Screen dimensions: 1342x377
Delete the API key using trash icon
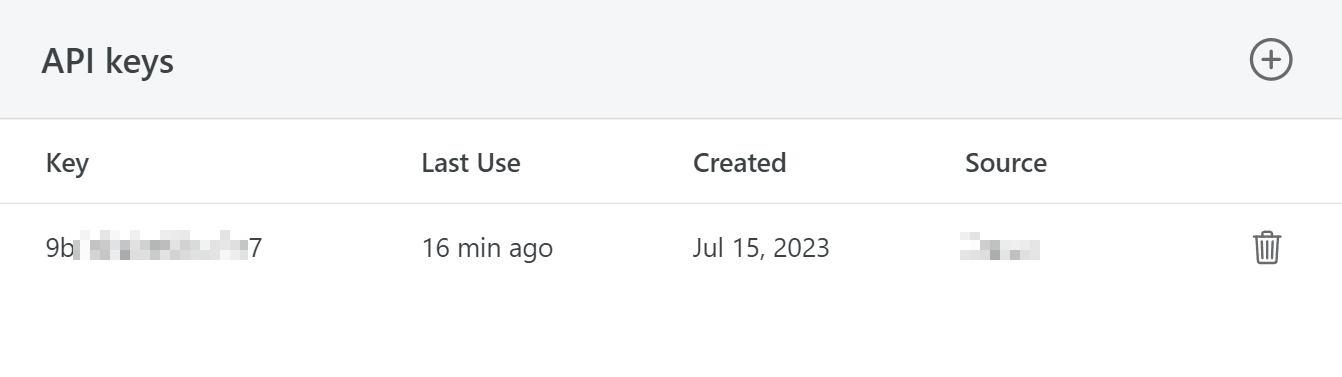point(1267,247)
